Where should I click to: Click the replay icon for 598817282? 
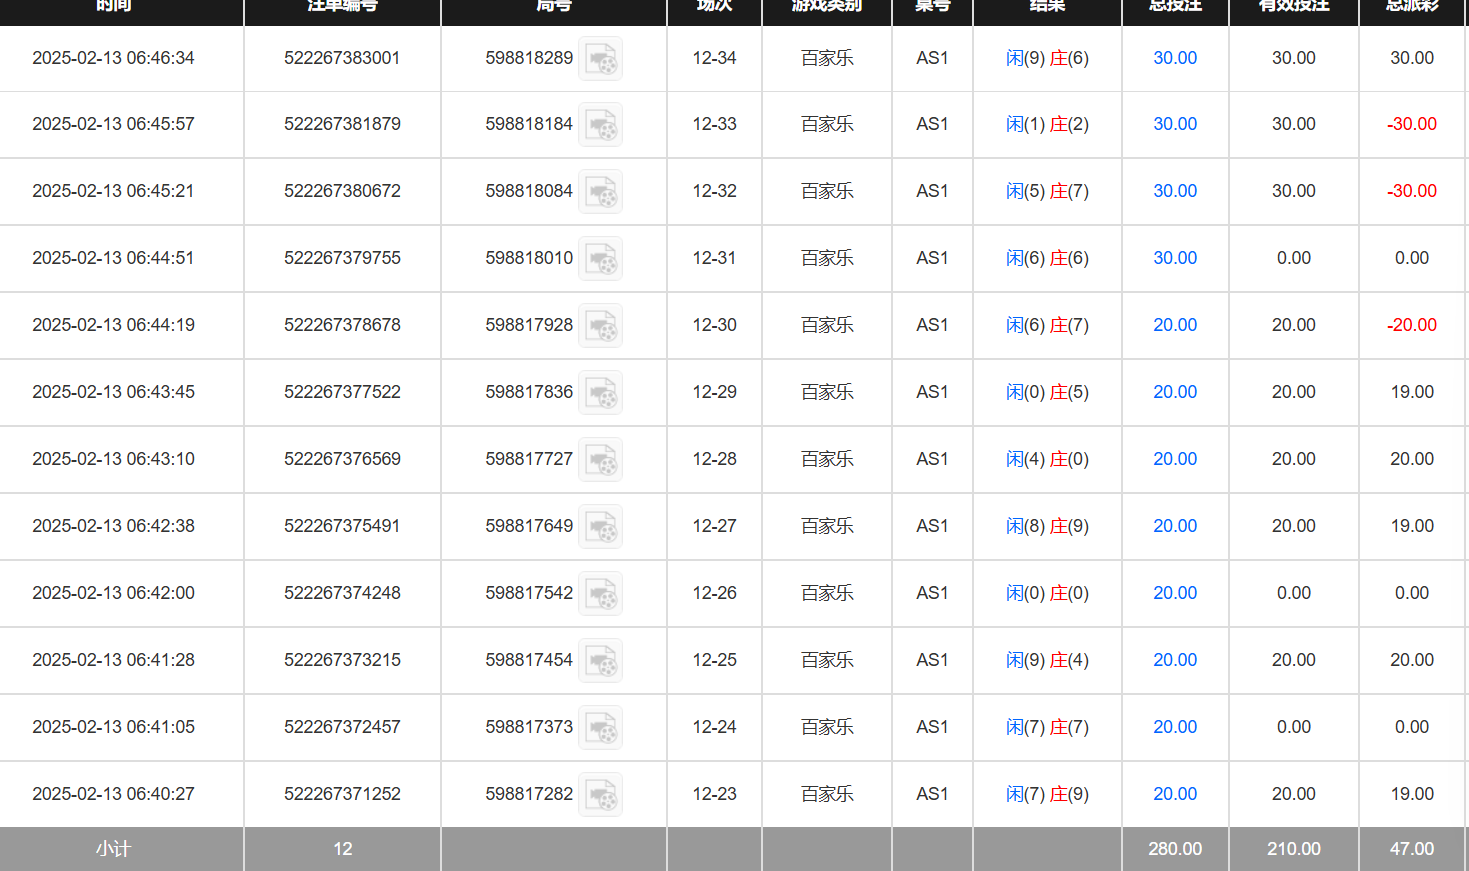click(601, 795)
